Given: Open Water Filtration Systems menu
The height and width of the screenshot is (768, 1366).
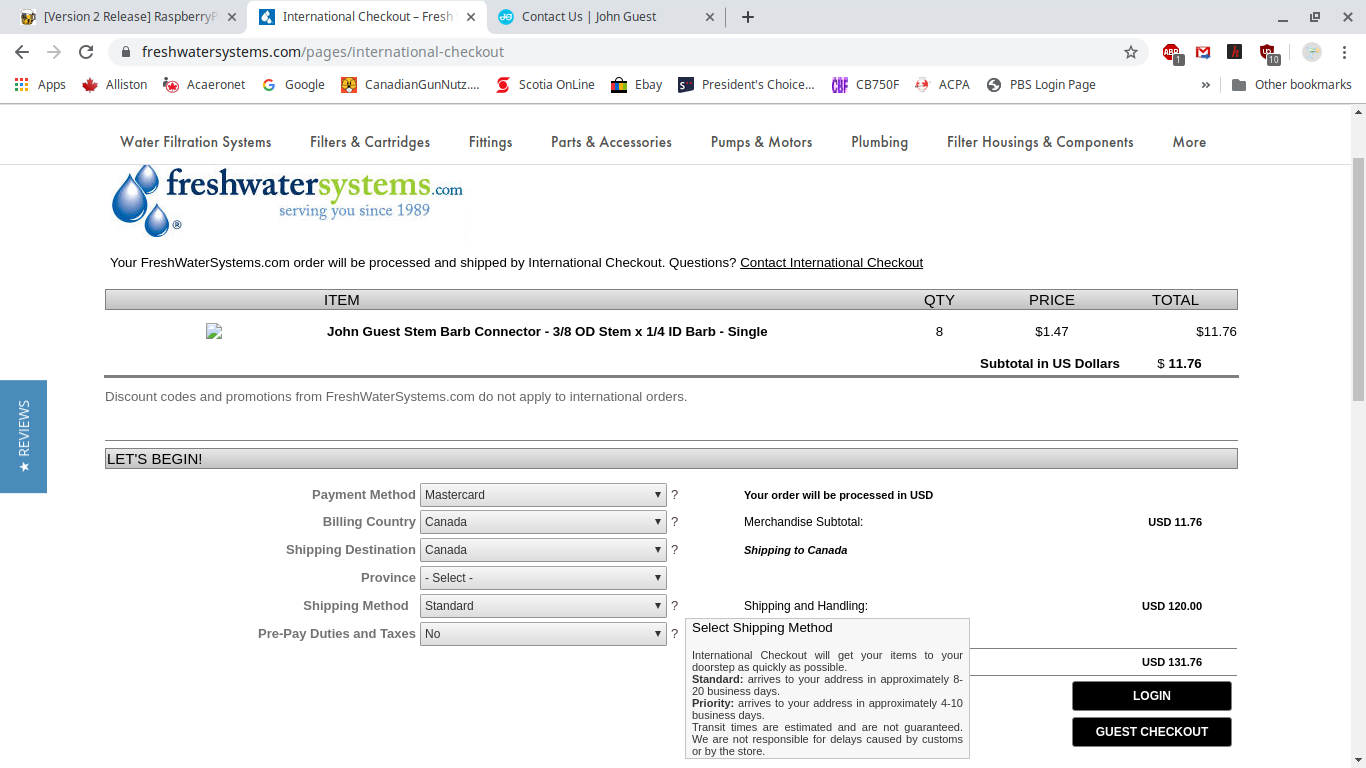Looking at the screenshot, I should click(196, 142).
